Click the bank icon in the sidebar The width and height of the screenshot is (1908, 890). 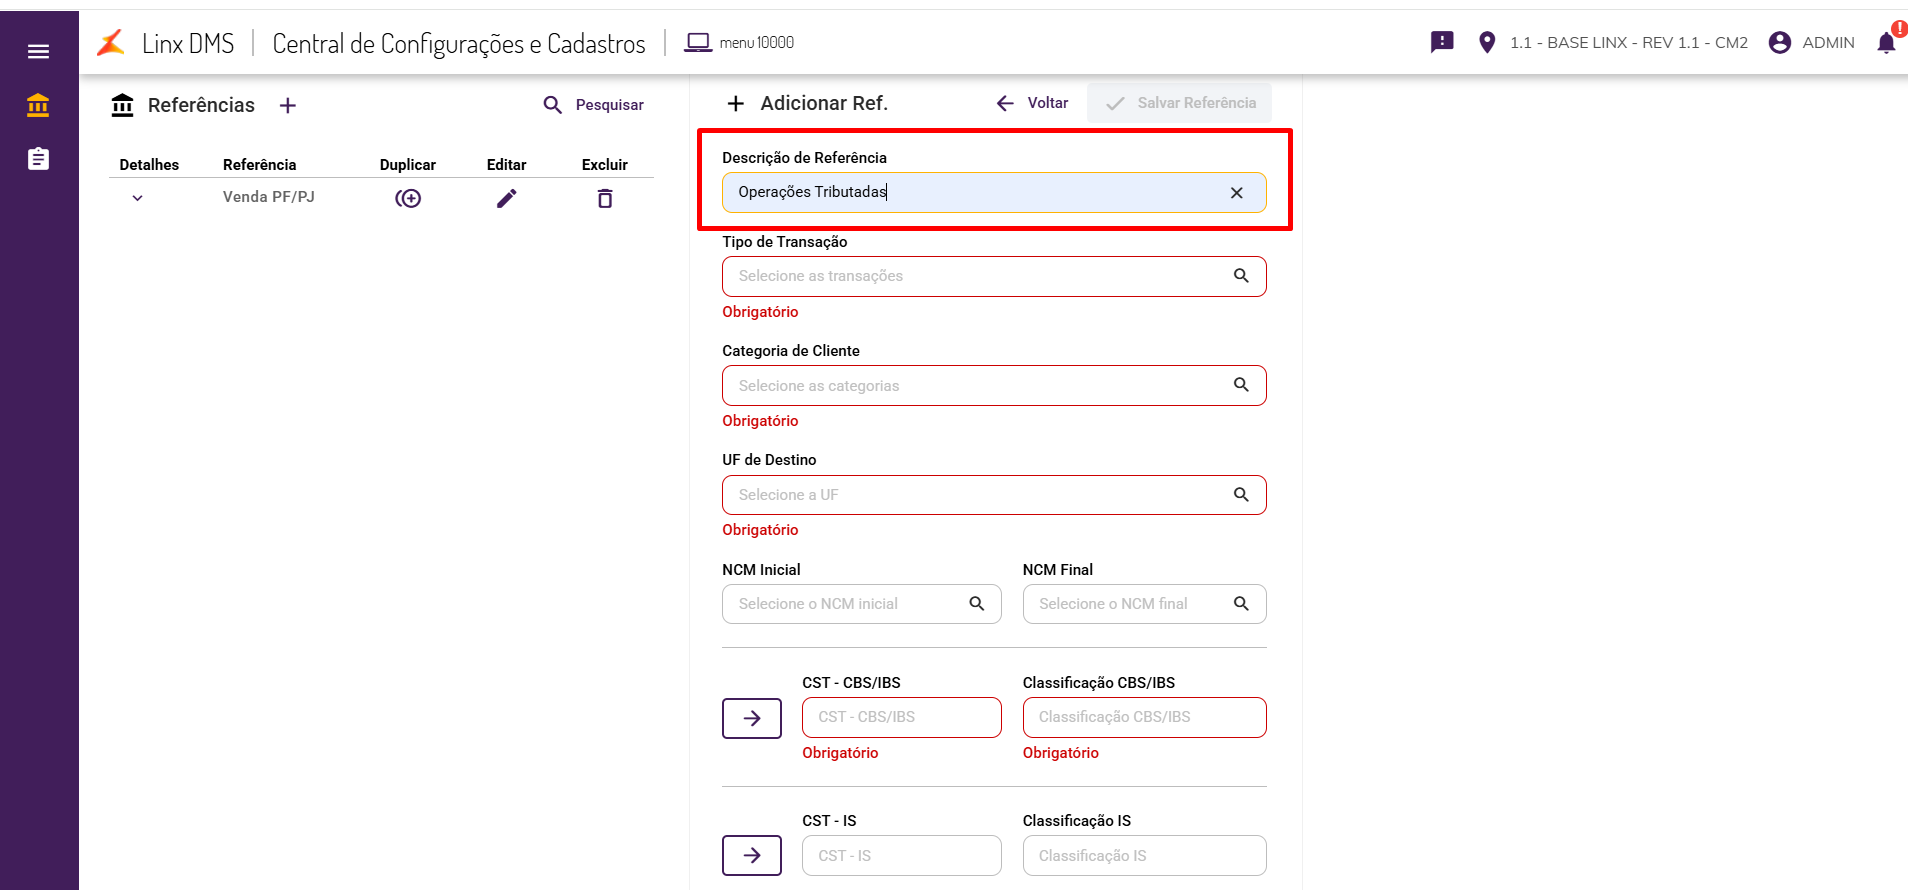coord(38,105)
